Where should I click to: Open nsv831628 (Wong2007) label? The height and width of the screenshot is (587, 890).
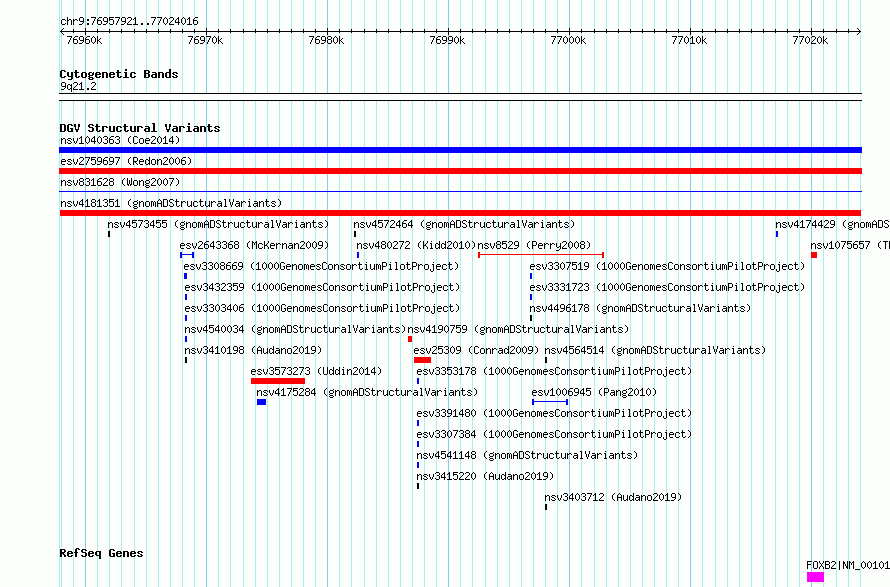(x=120, y=182)
